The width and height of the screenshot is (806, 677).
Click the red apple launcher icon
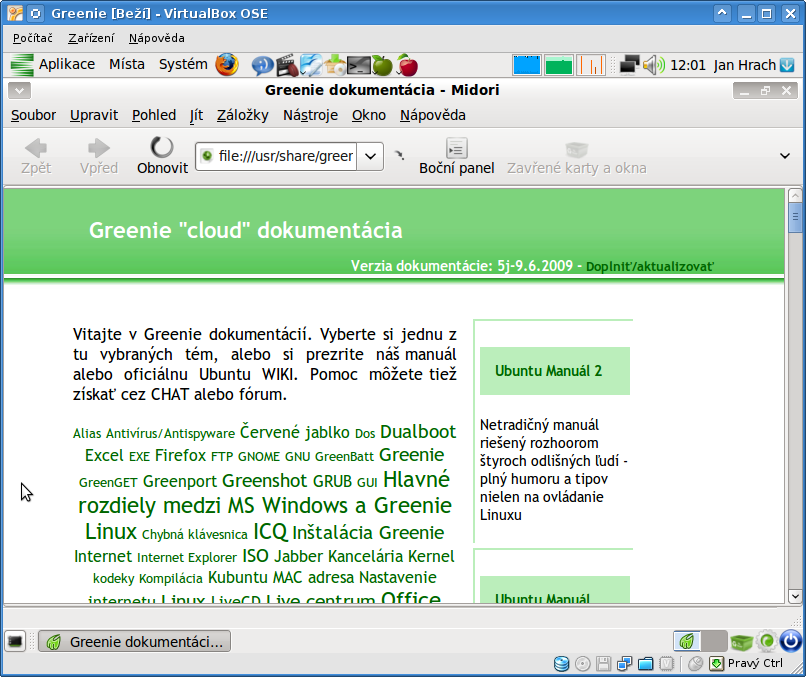[407, 65]
